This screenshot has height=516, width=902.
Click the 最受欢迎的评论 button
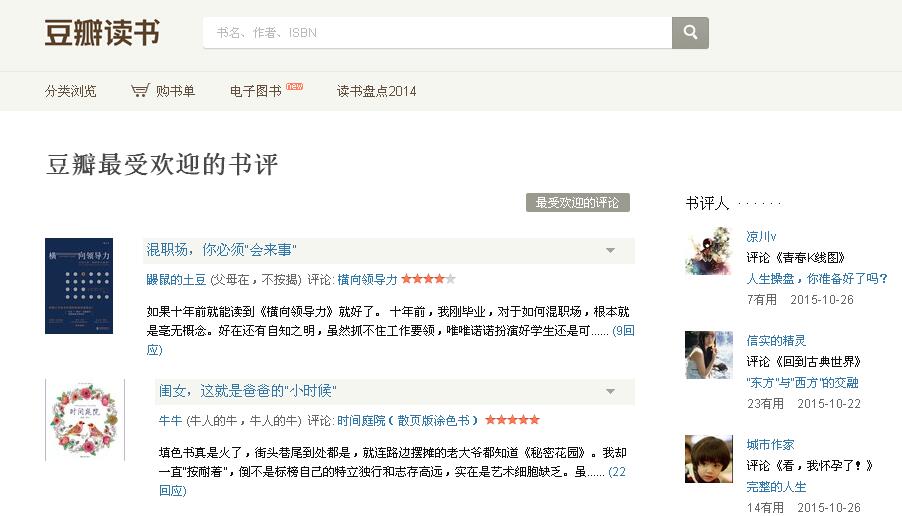578,202
